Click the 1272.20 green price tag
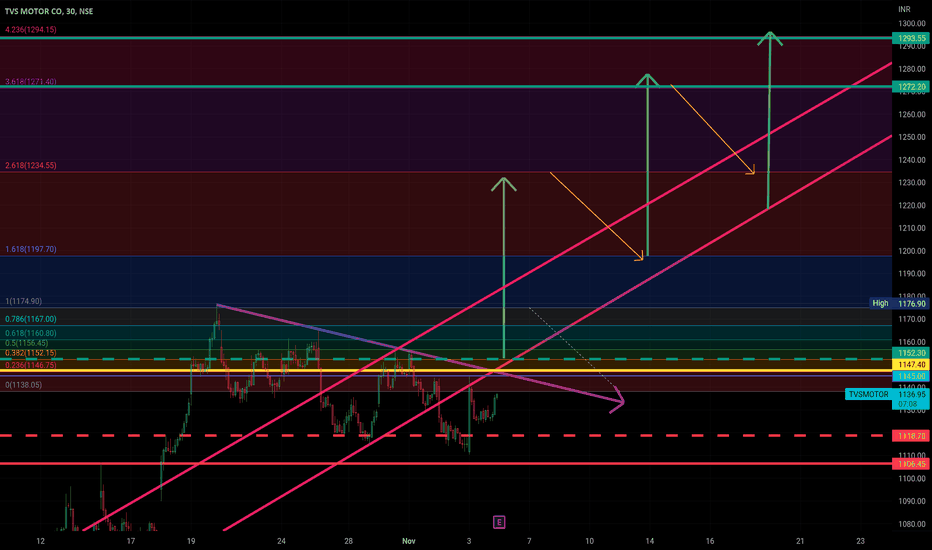The width and height of the screenshot is (932, 550). coord(911,87)
